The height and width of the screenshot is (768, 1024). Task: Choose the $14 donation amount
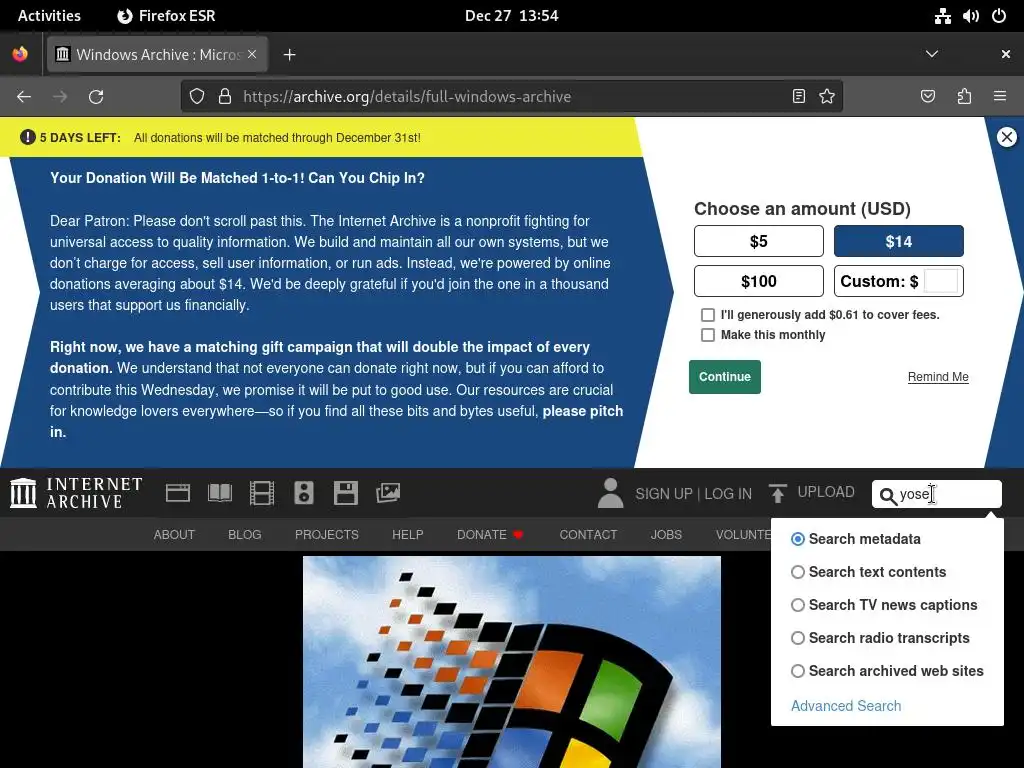[x=899, y=241]
